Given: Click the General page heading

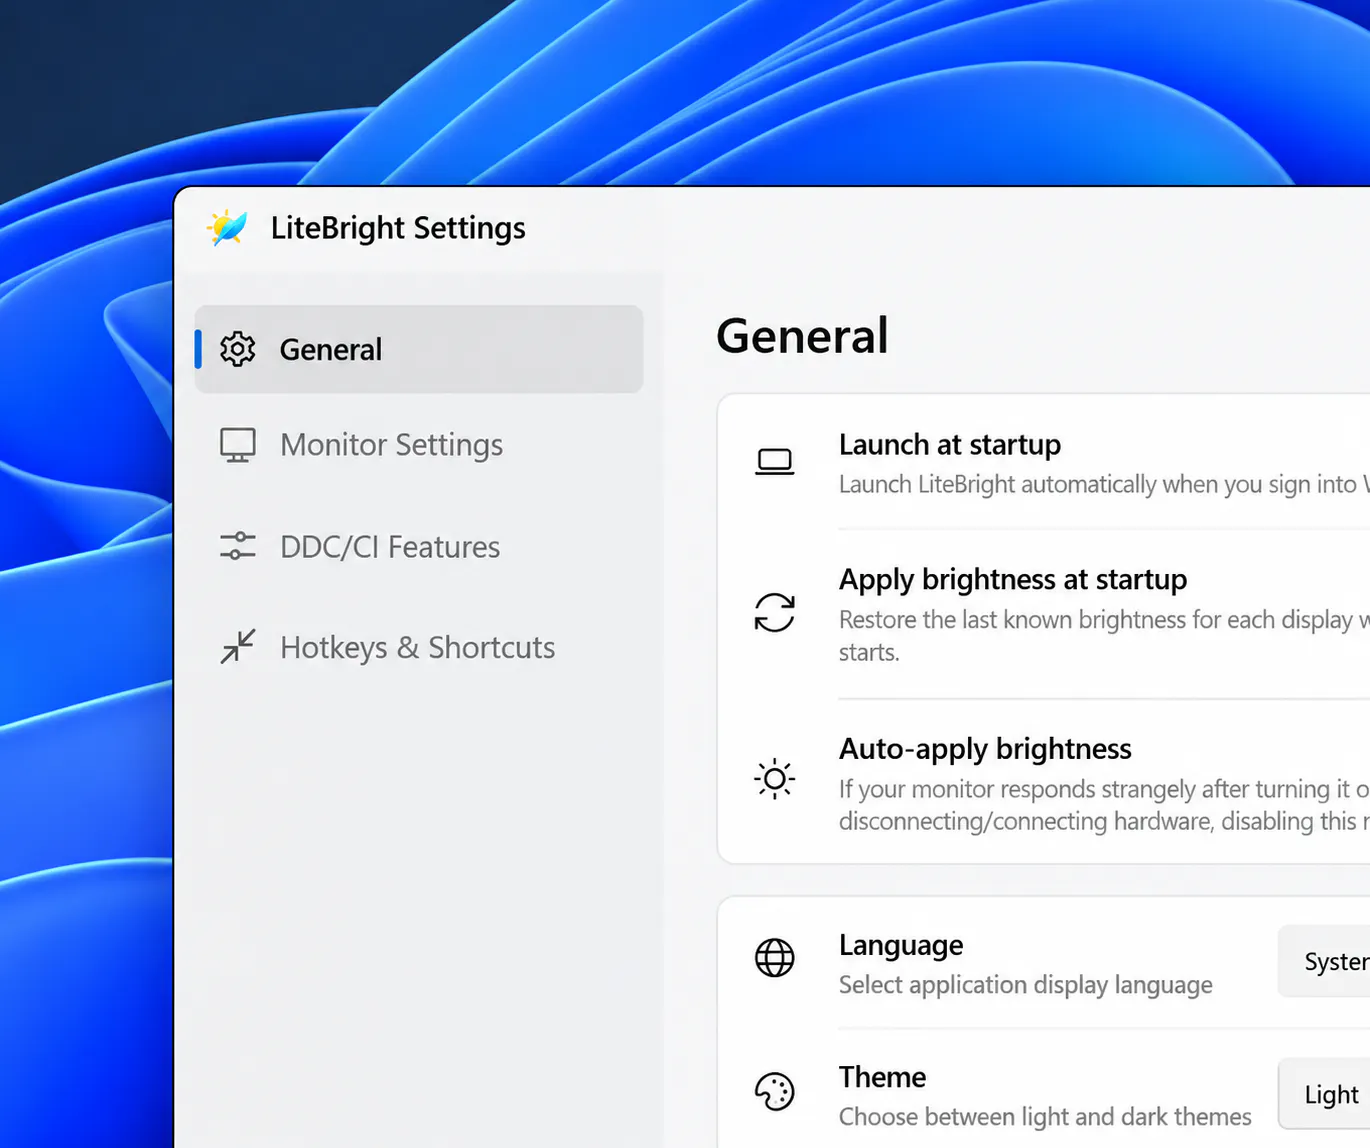Looking at the screenshot, I should click(x=803, y=336).
